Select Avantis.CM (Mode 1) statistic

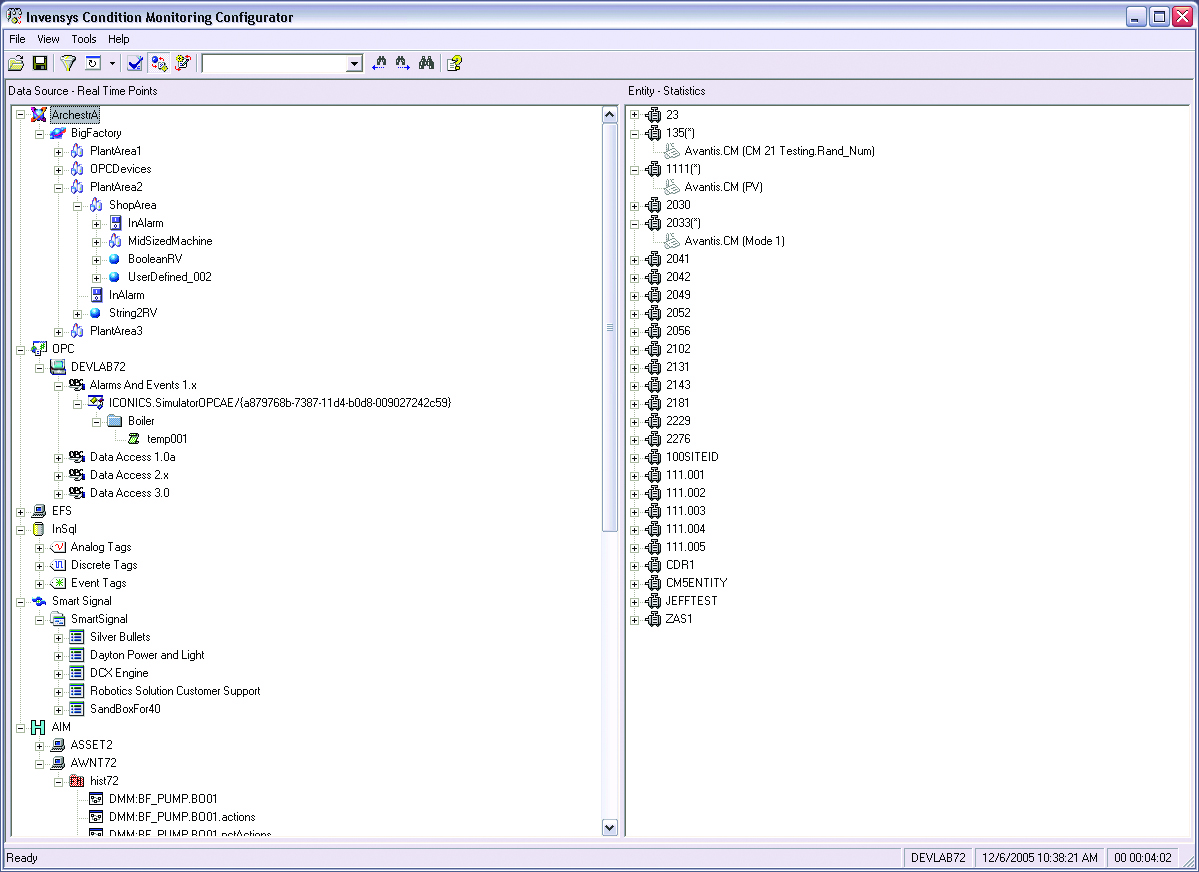pyautogui.click(x=734, y=241)
